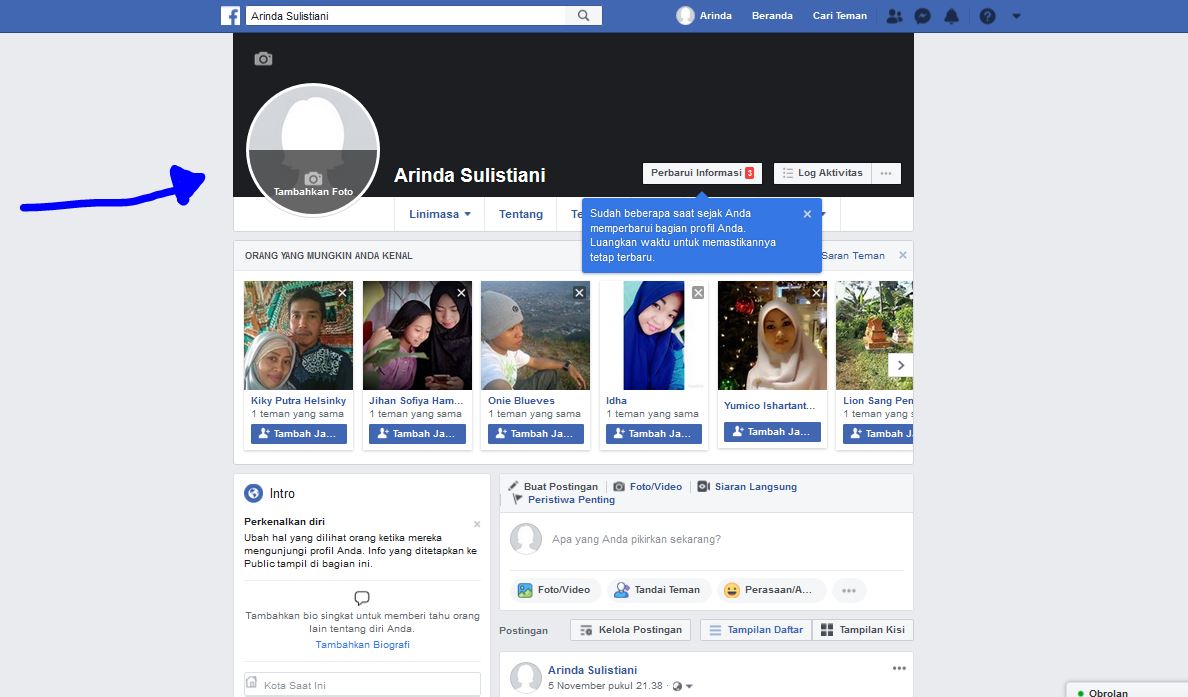Click the Perbarui Informasi button
This screenshot has width=1188, height=697.
[x=700, y=172]
